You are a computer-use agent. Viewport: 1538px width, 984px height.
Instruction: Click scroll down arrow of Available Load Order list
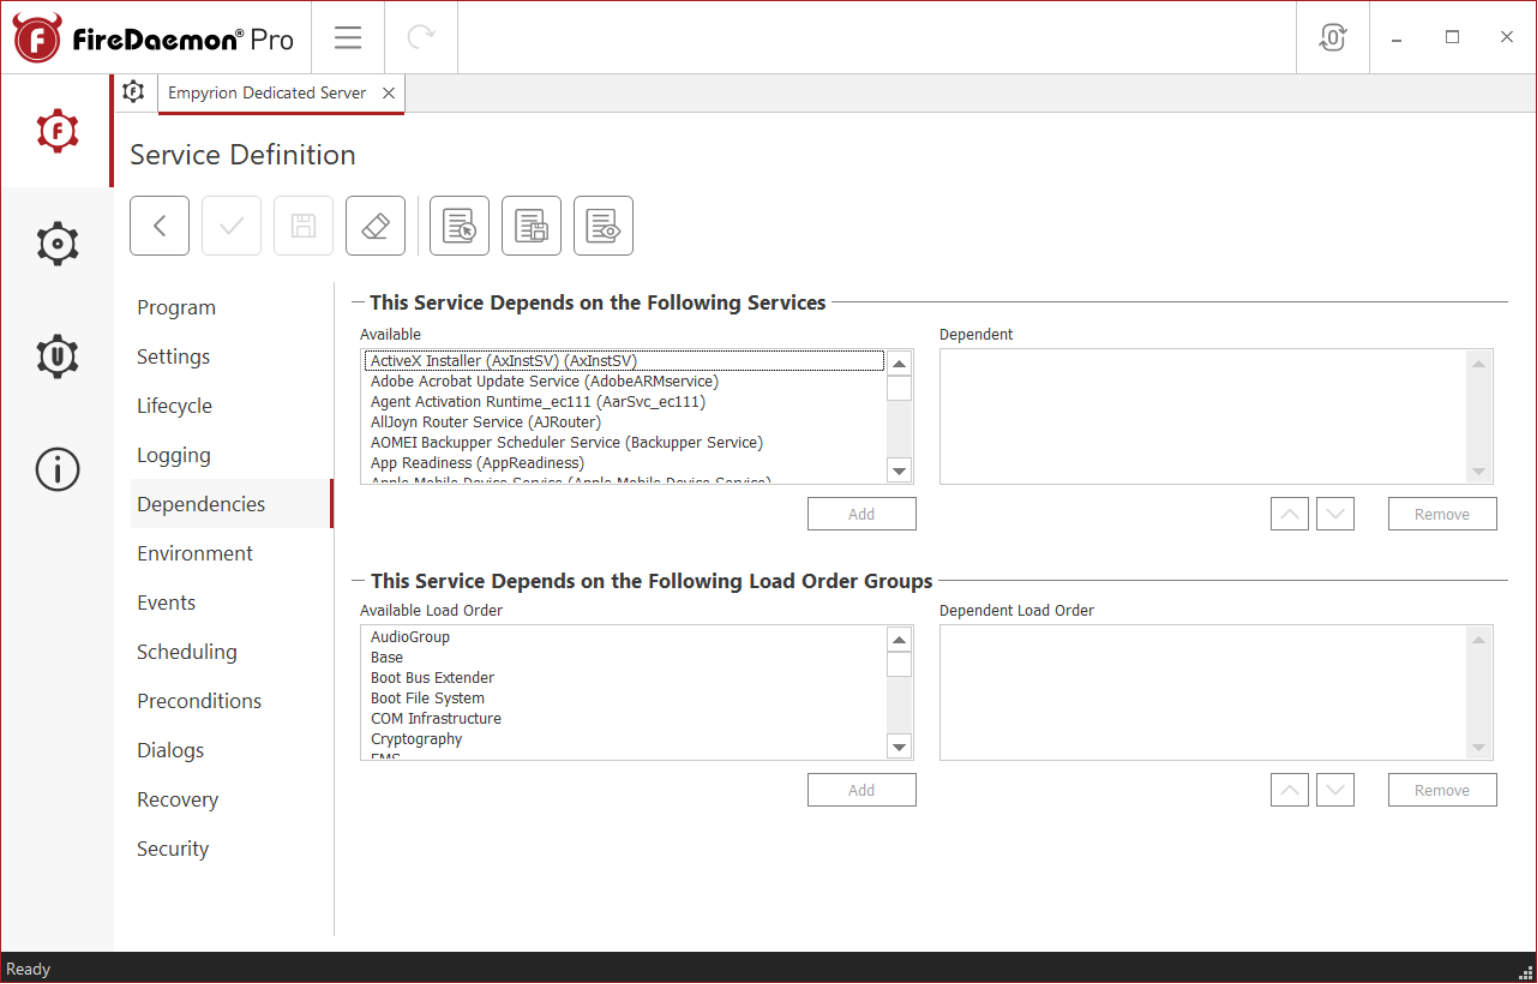coord(899,747)
